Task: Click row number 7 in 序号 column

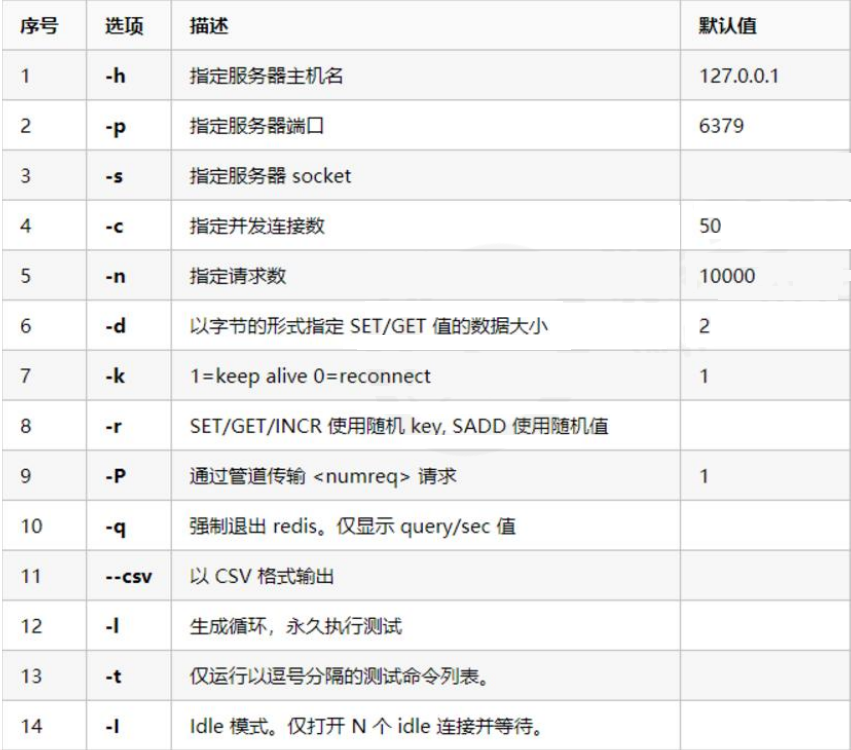Action: (x=26, y=376)
